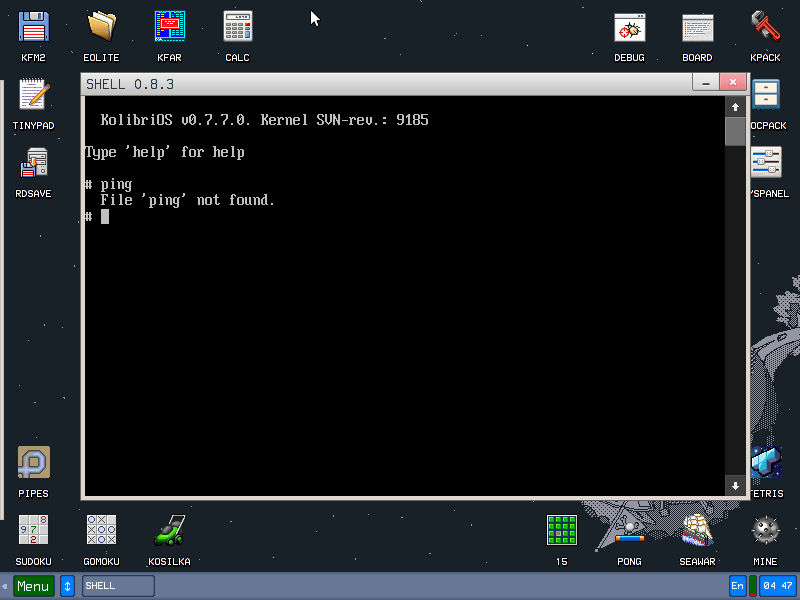Open the Menu button on taskbar
The image size is (800, 600).
point(34,586)
